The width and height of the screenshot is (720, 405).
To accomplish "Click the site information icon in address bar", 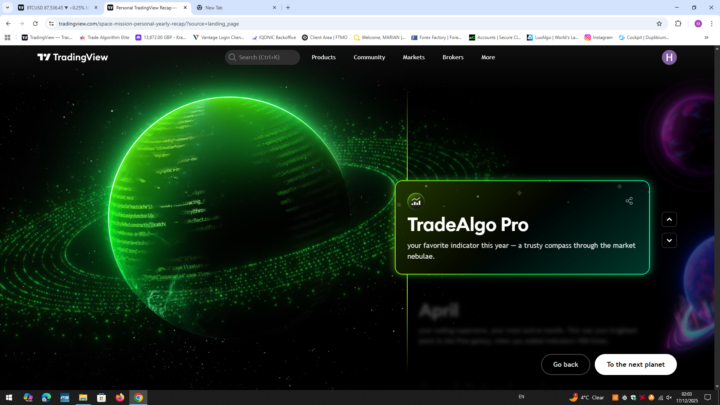I will coord(51,23).
